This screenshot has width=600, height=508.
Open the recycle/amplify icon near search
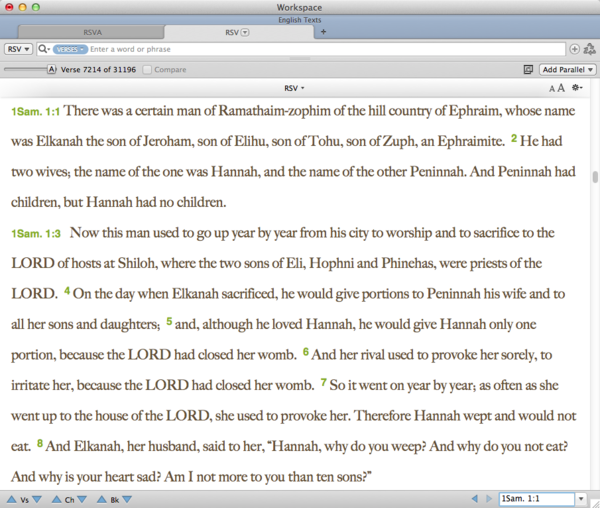click(589, 49)
